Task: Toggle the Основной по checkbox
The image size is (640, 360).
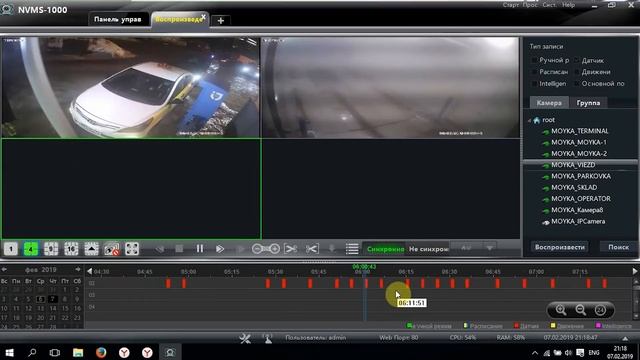Action: click(577, 84)
